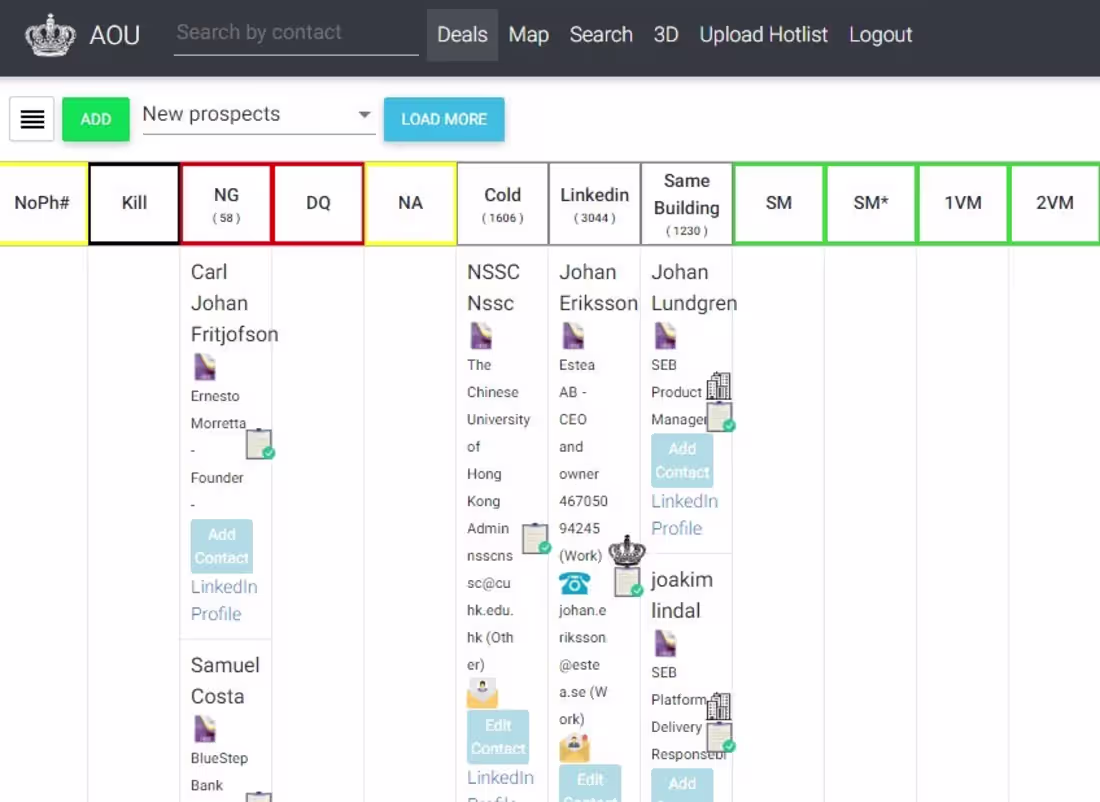Open Johan Eriksson's clipboard checklist icon
Screen dimensions: 1100x802
pyautogui.click(x=628, y=581)
